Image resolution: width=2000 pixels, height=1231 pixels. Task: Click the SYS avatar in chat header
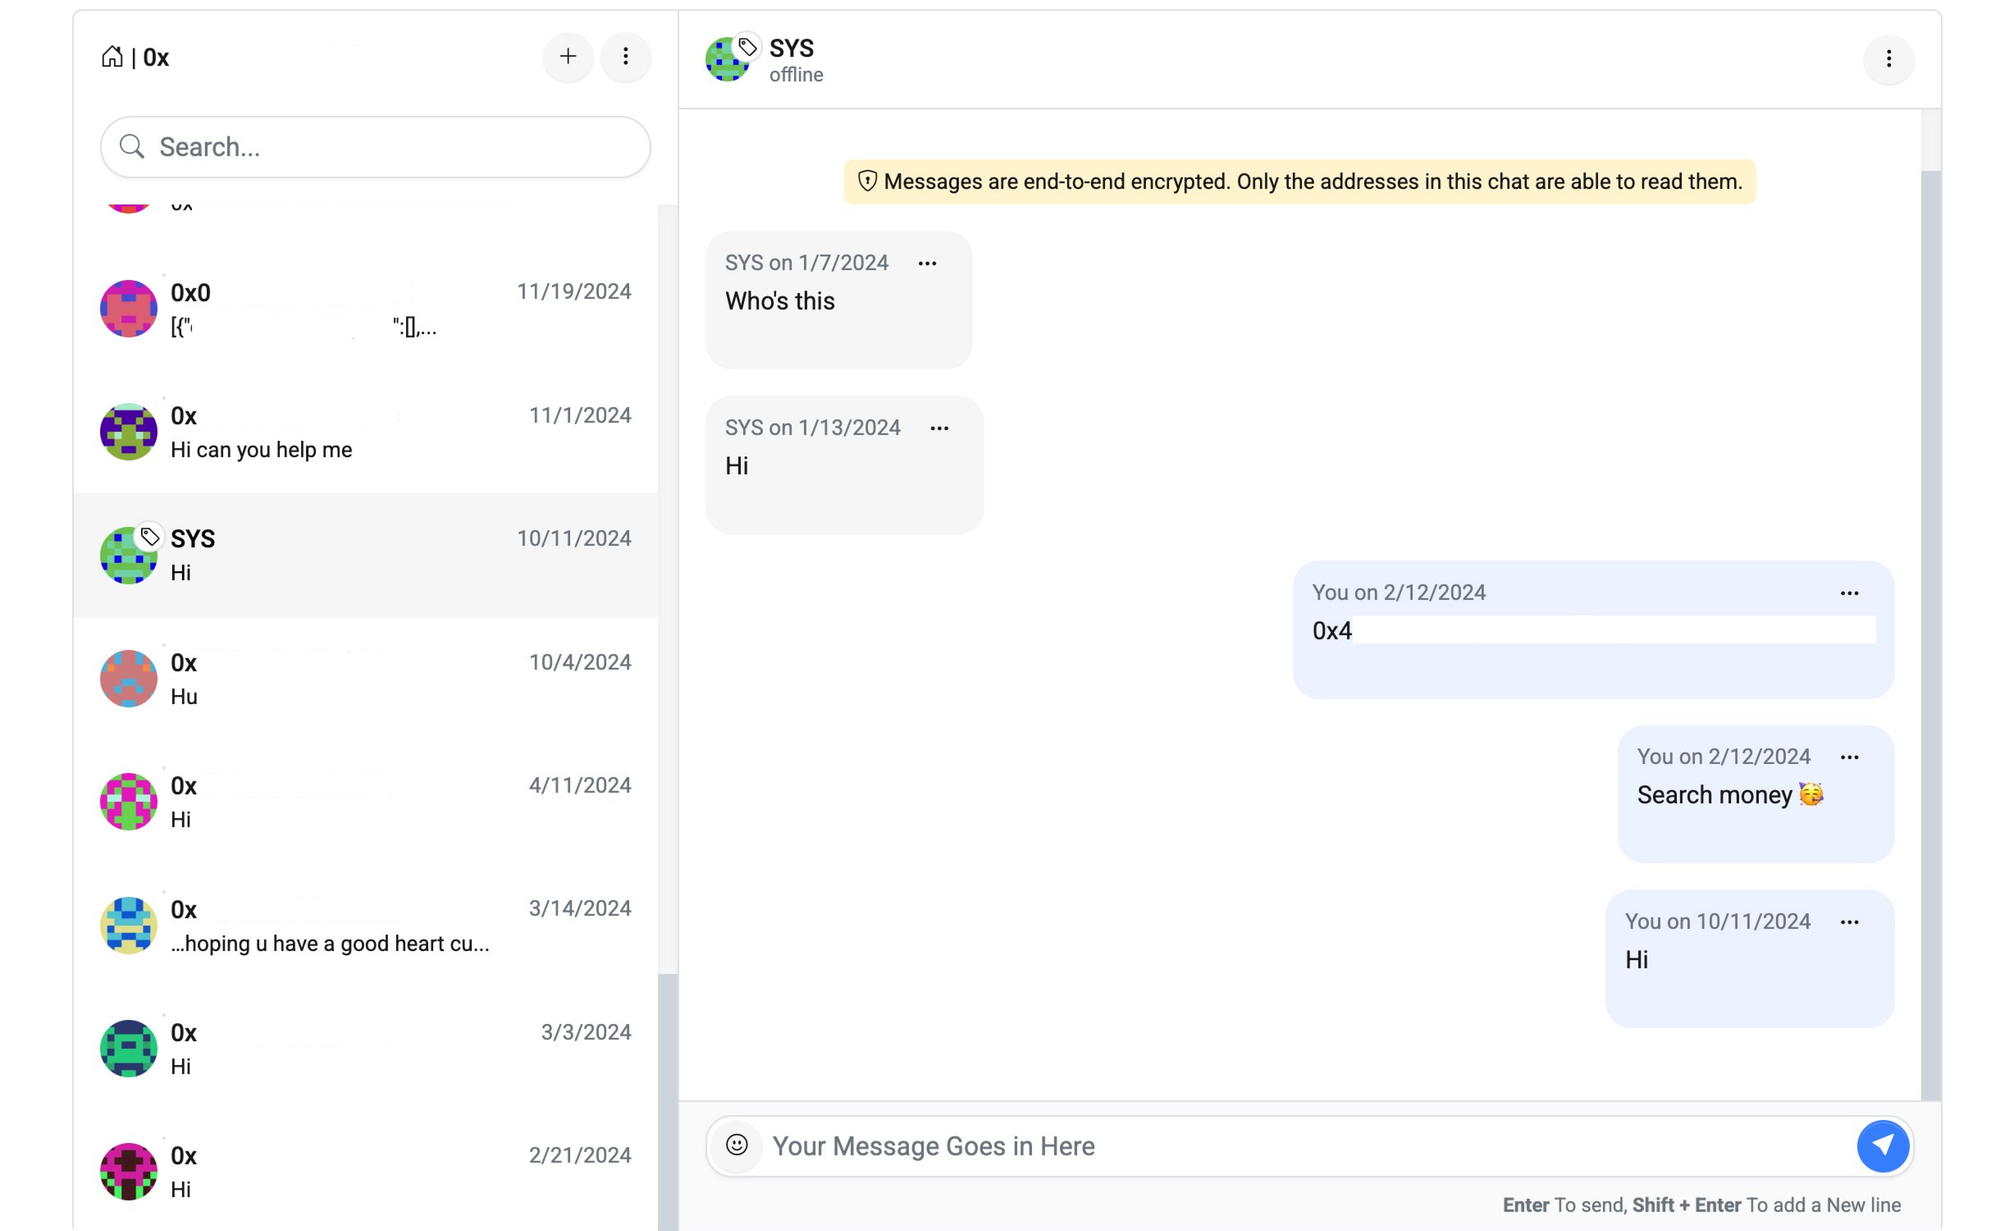click(726, 61)
